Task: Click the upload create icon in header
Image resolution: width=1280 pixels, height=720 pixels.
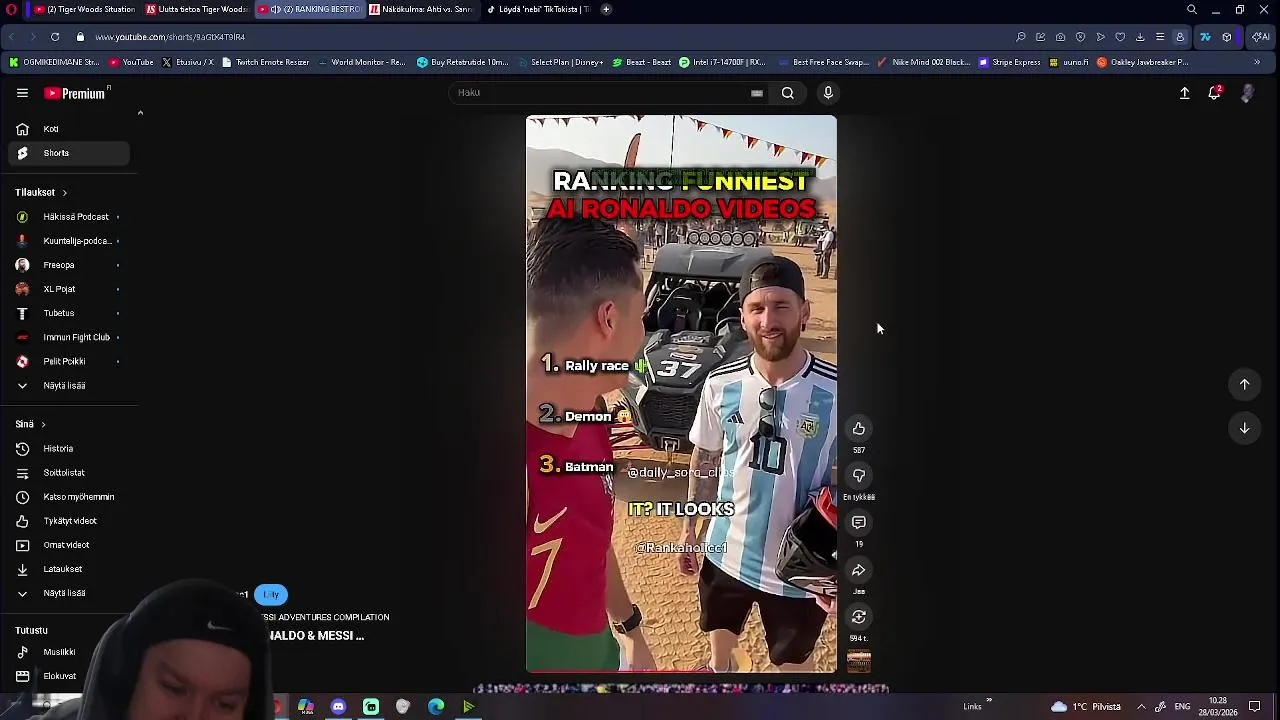Action: [1185, 93]
